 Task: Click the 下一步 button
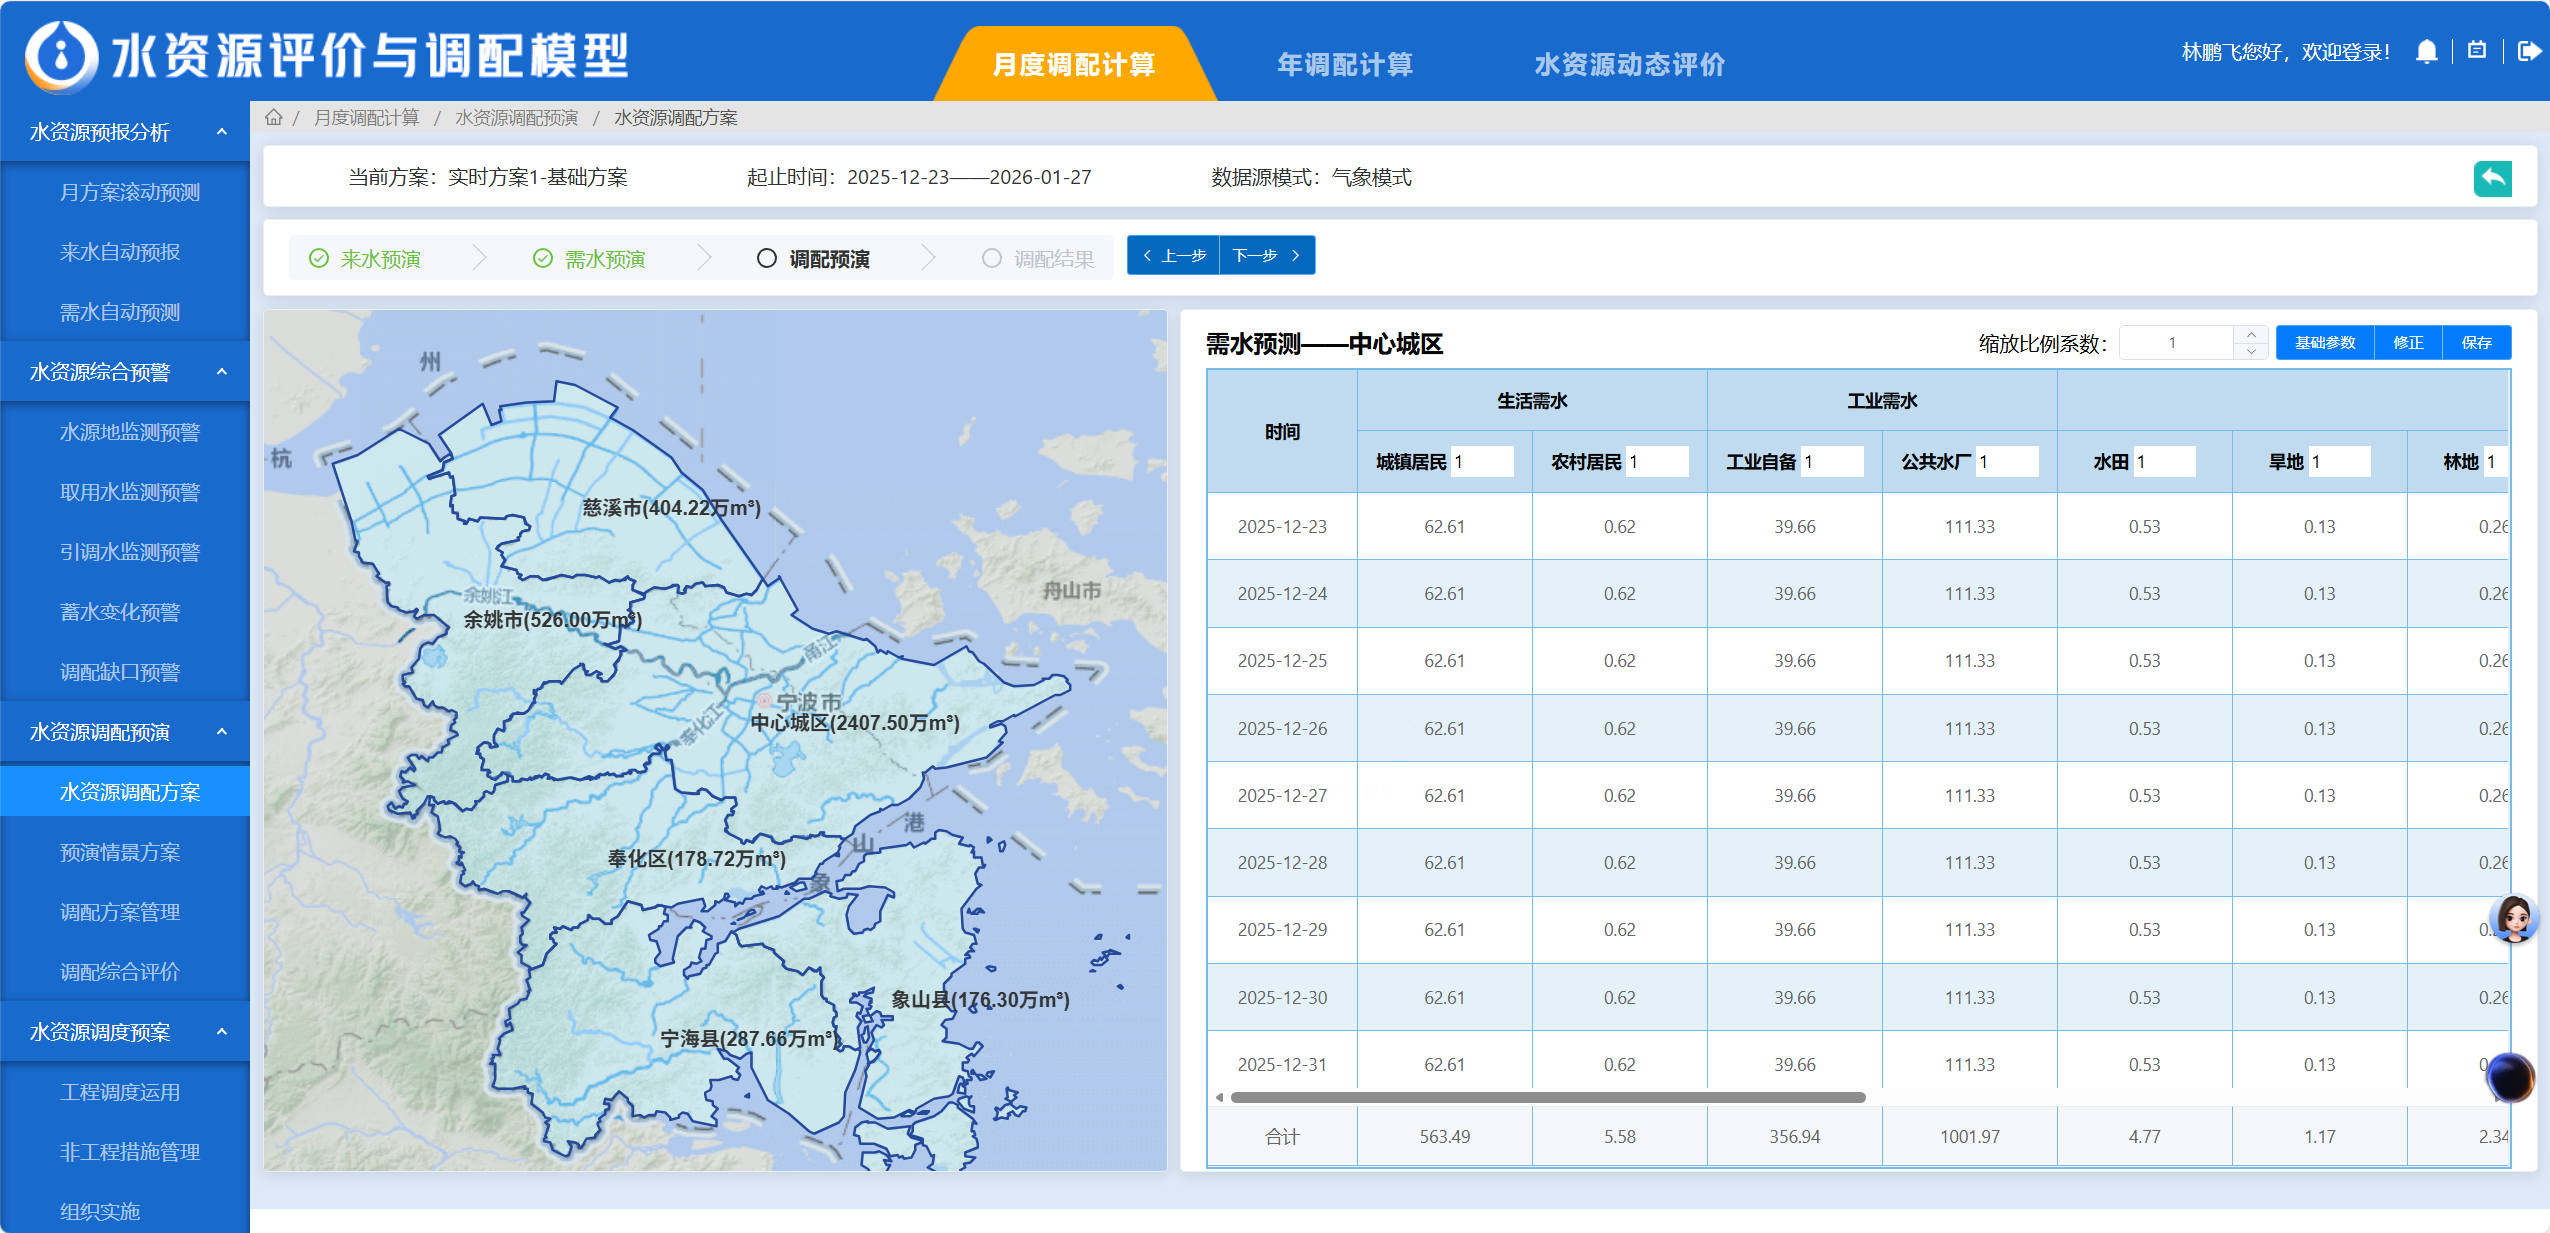1266,256
